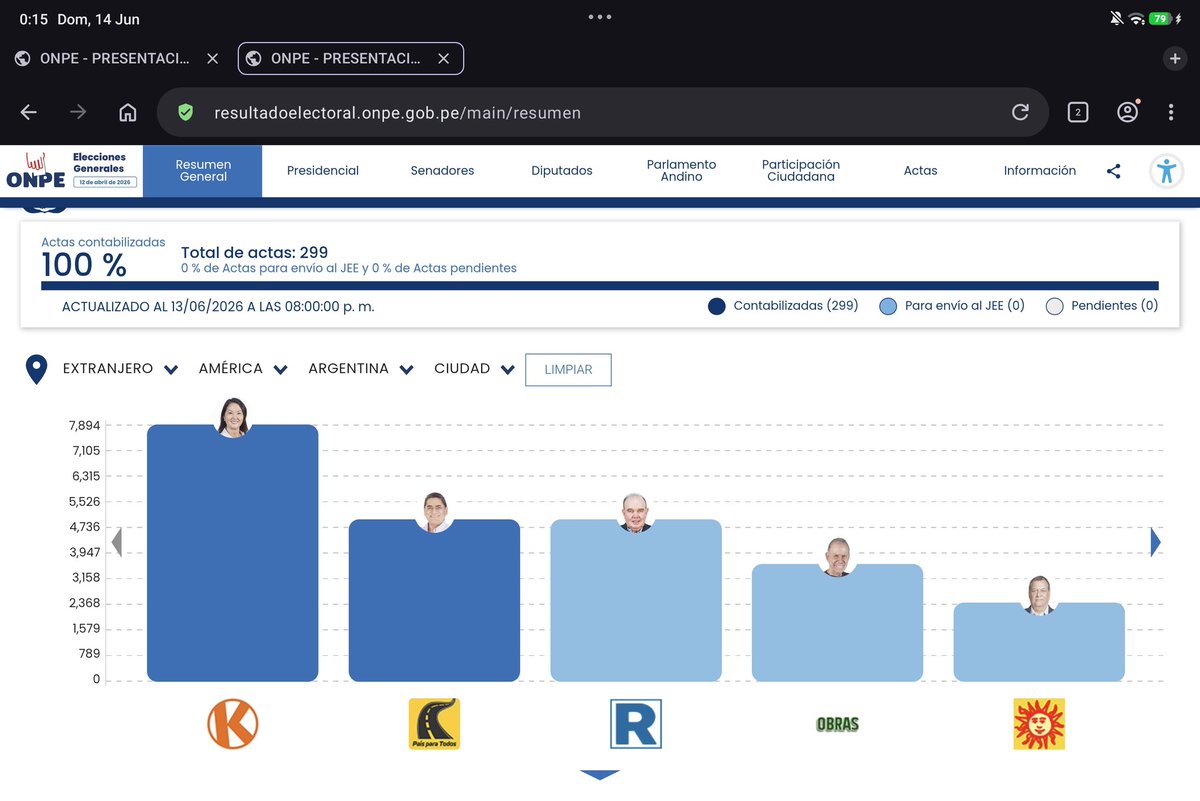Click the Pendientes (0) legend dot
Screen dimensions: 1200x801
coord(1054,306)
